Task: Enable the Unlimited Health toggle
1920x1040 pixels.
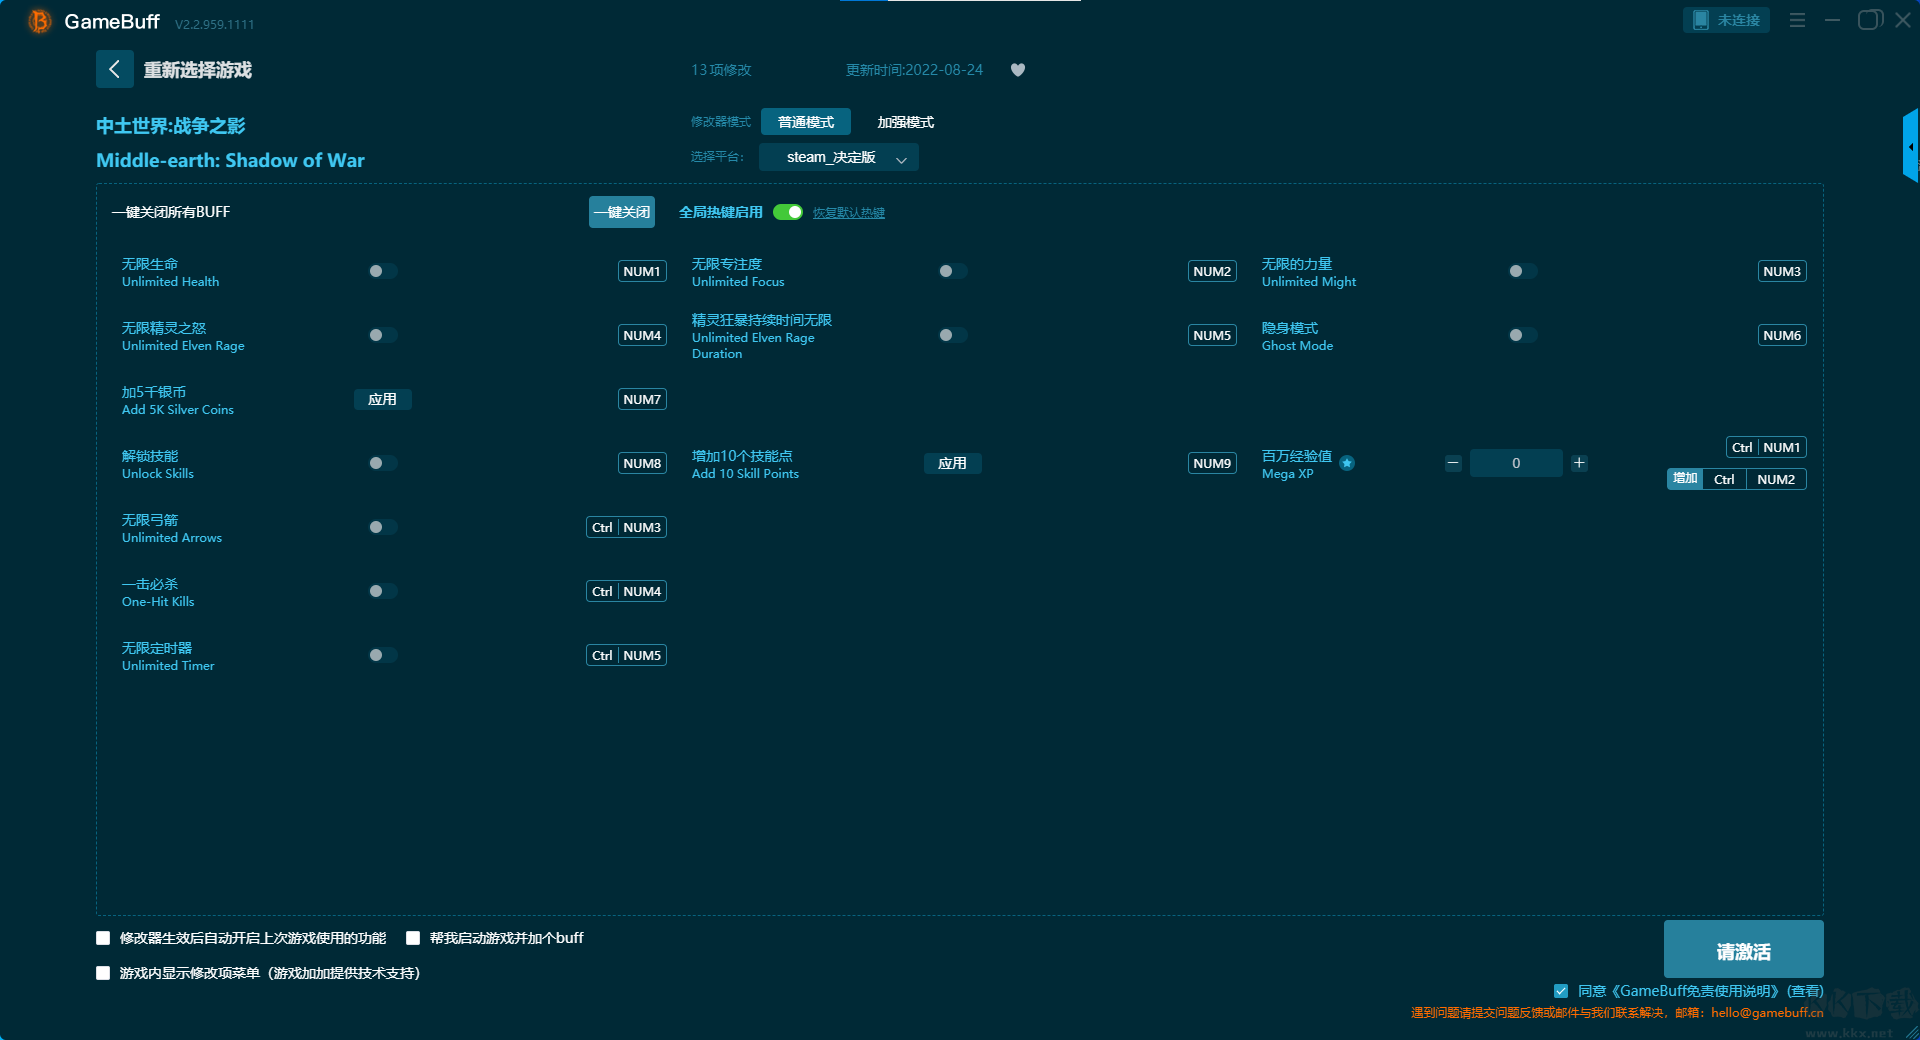Action: coord(382,271)
